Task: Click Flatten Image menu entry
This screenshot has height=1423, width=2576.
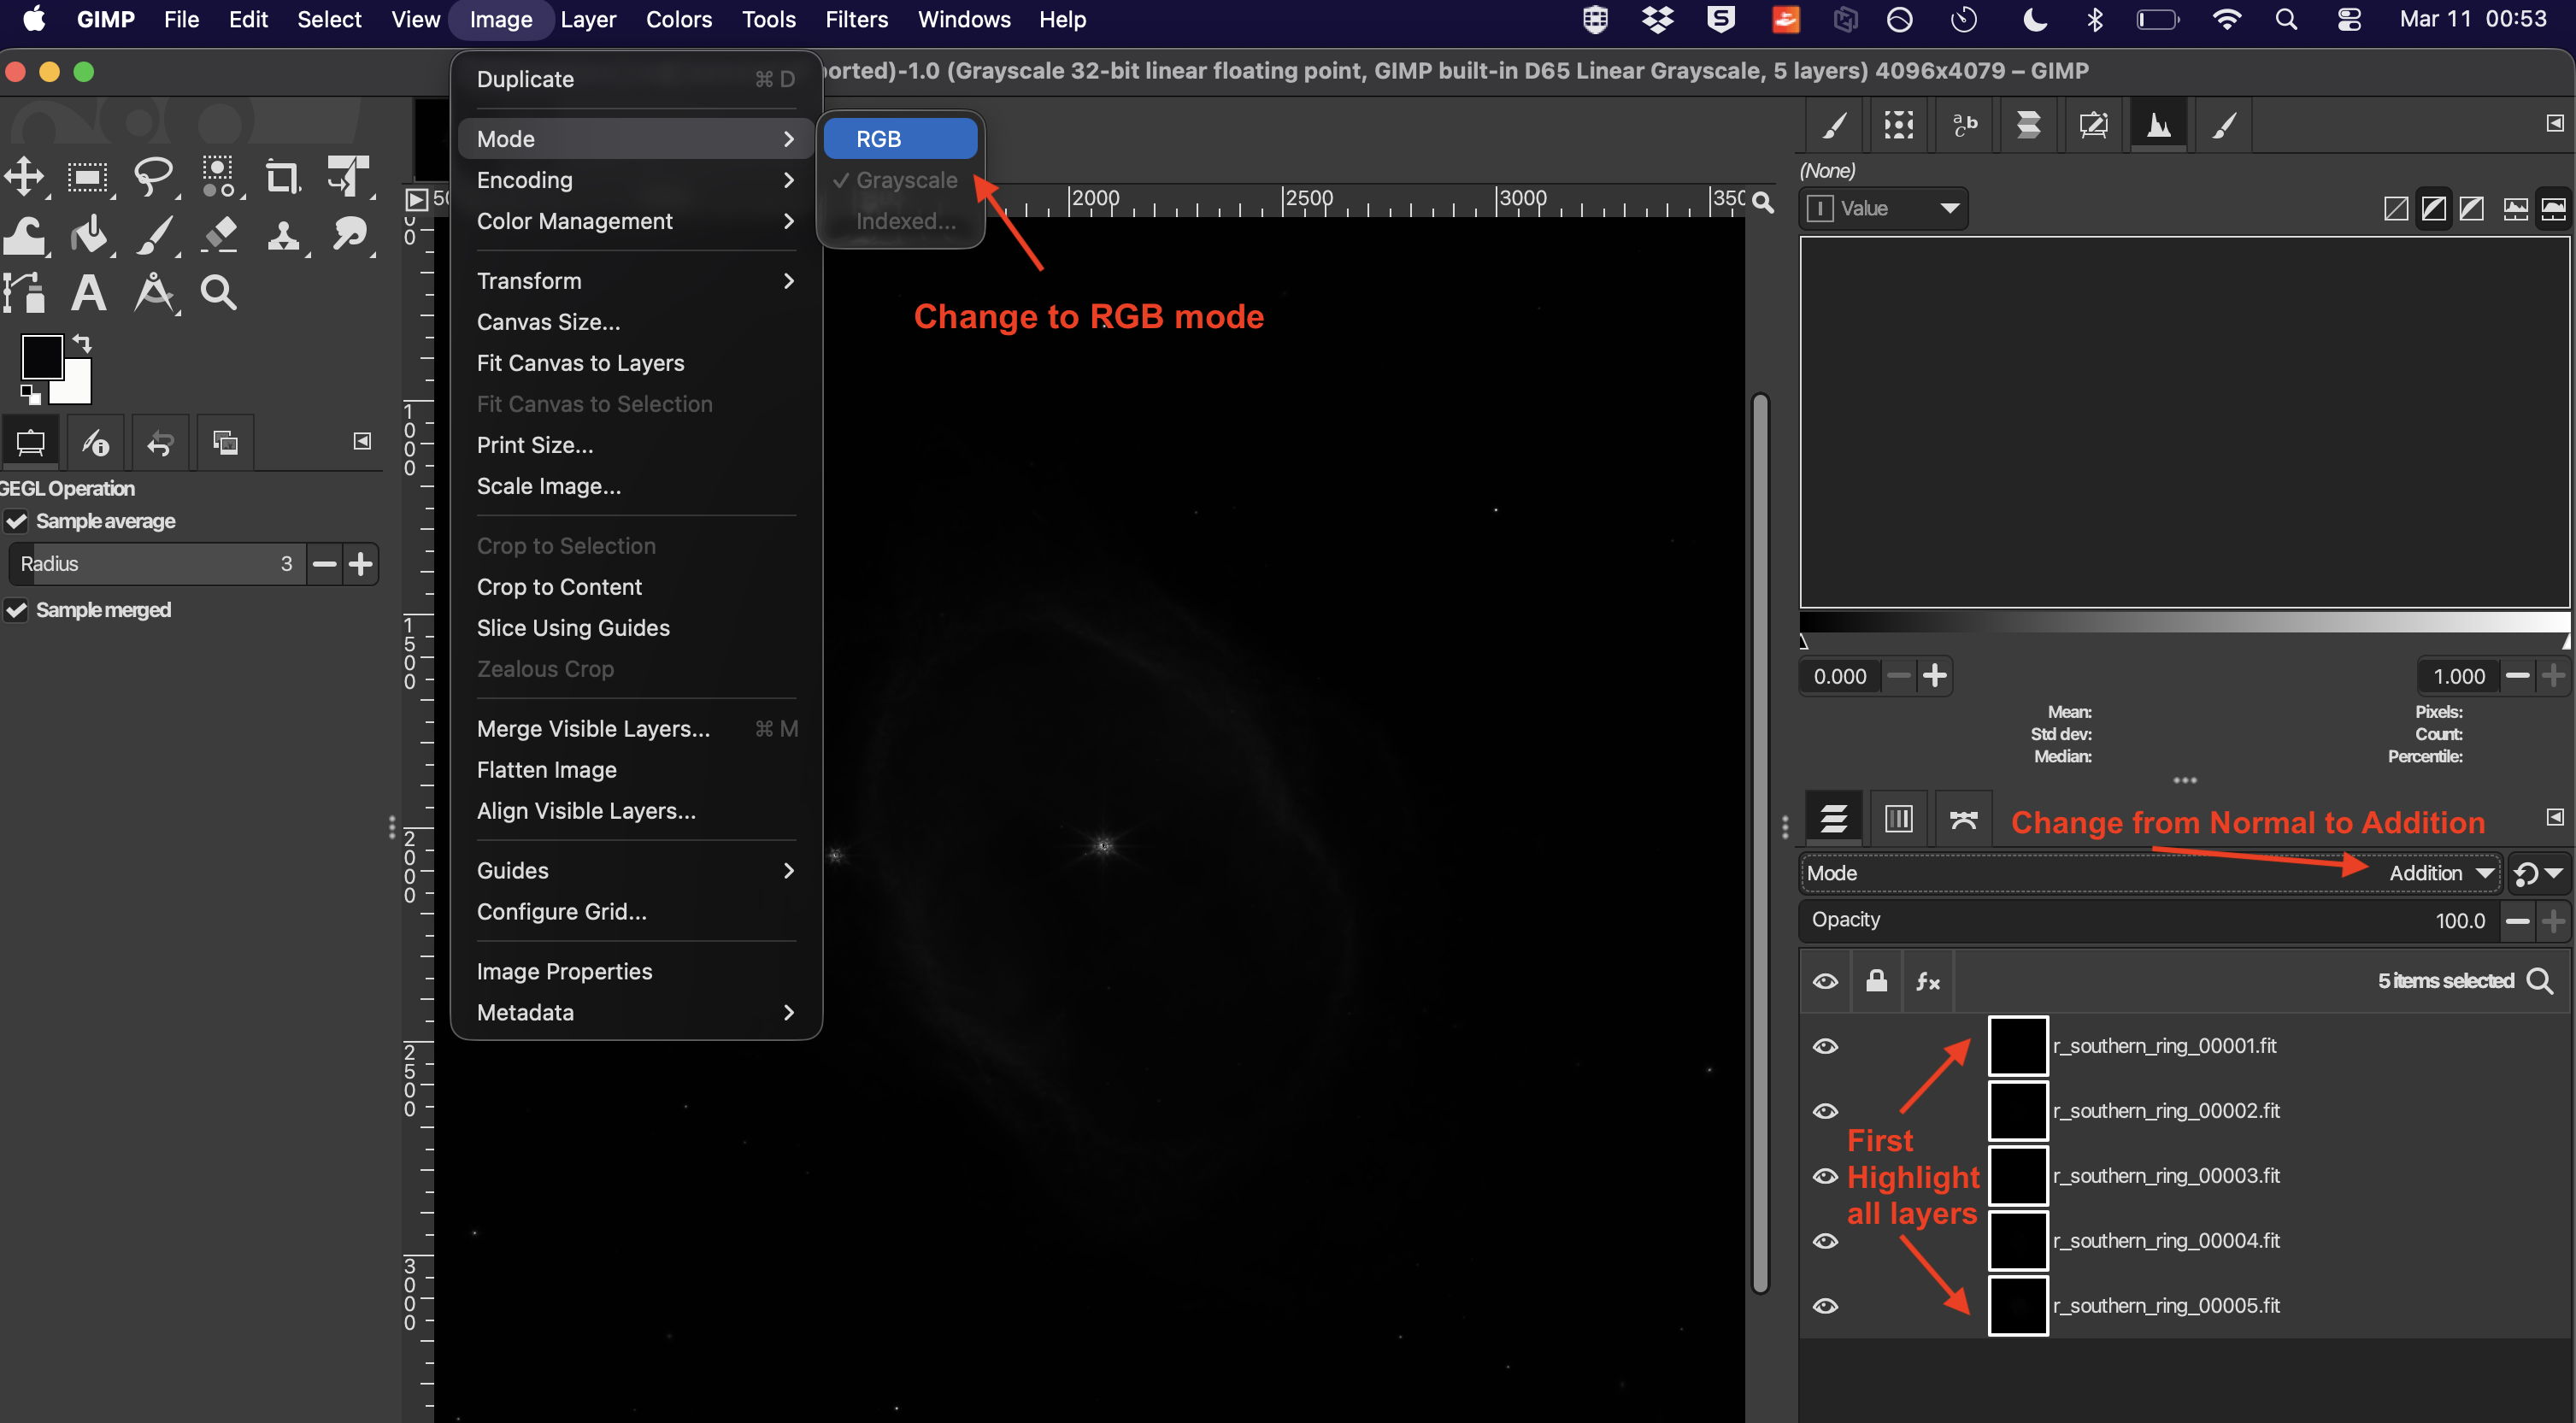Action: [546, 770]
